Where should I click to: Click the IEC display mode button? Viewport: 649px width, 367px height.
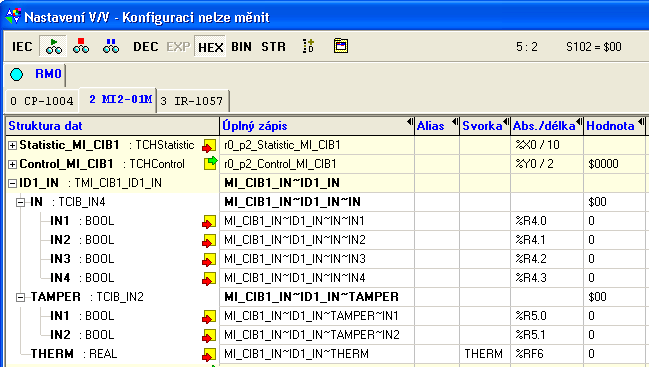[x=22, y=46]
